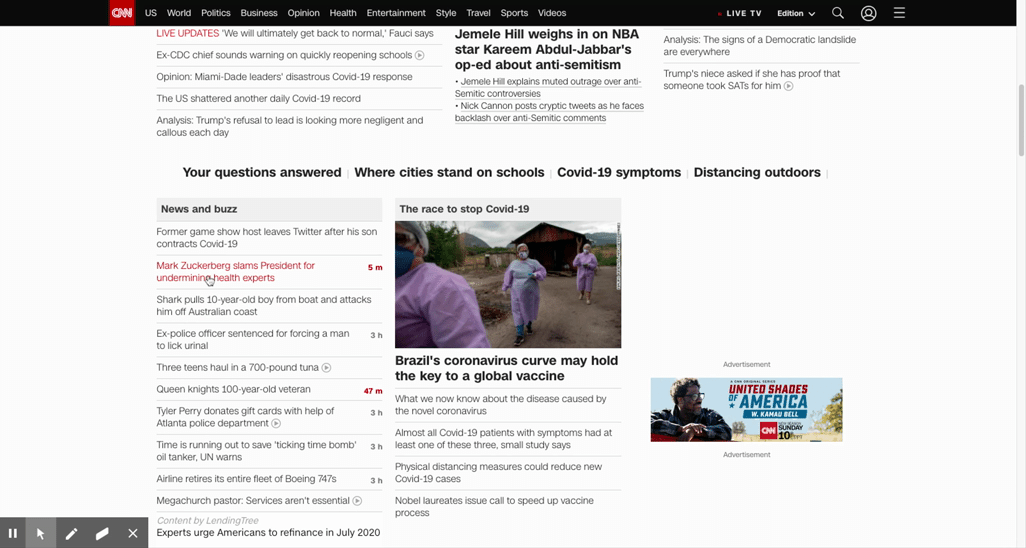This screenshot has width=1026, height=548.
Task: Play video icon beside 700-pound tuna
Action: pos(327,368)
